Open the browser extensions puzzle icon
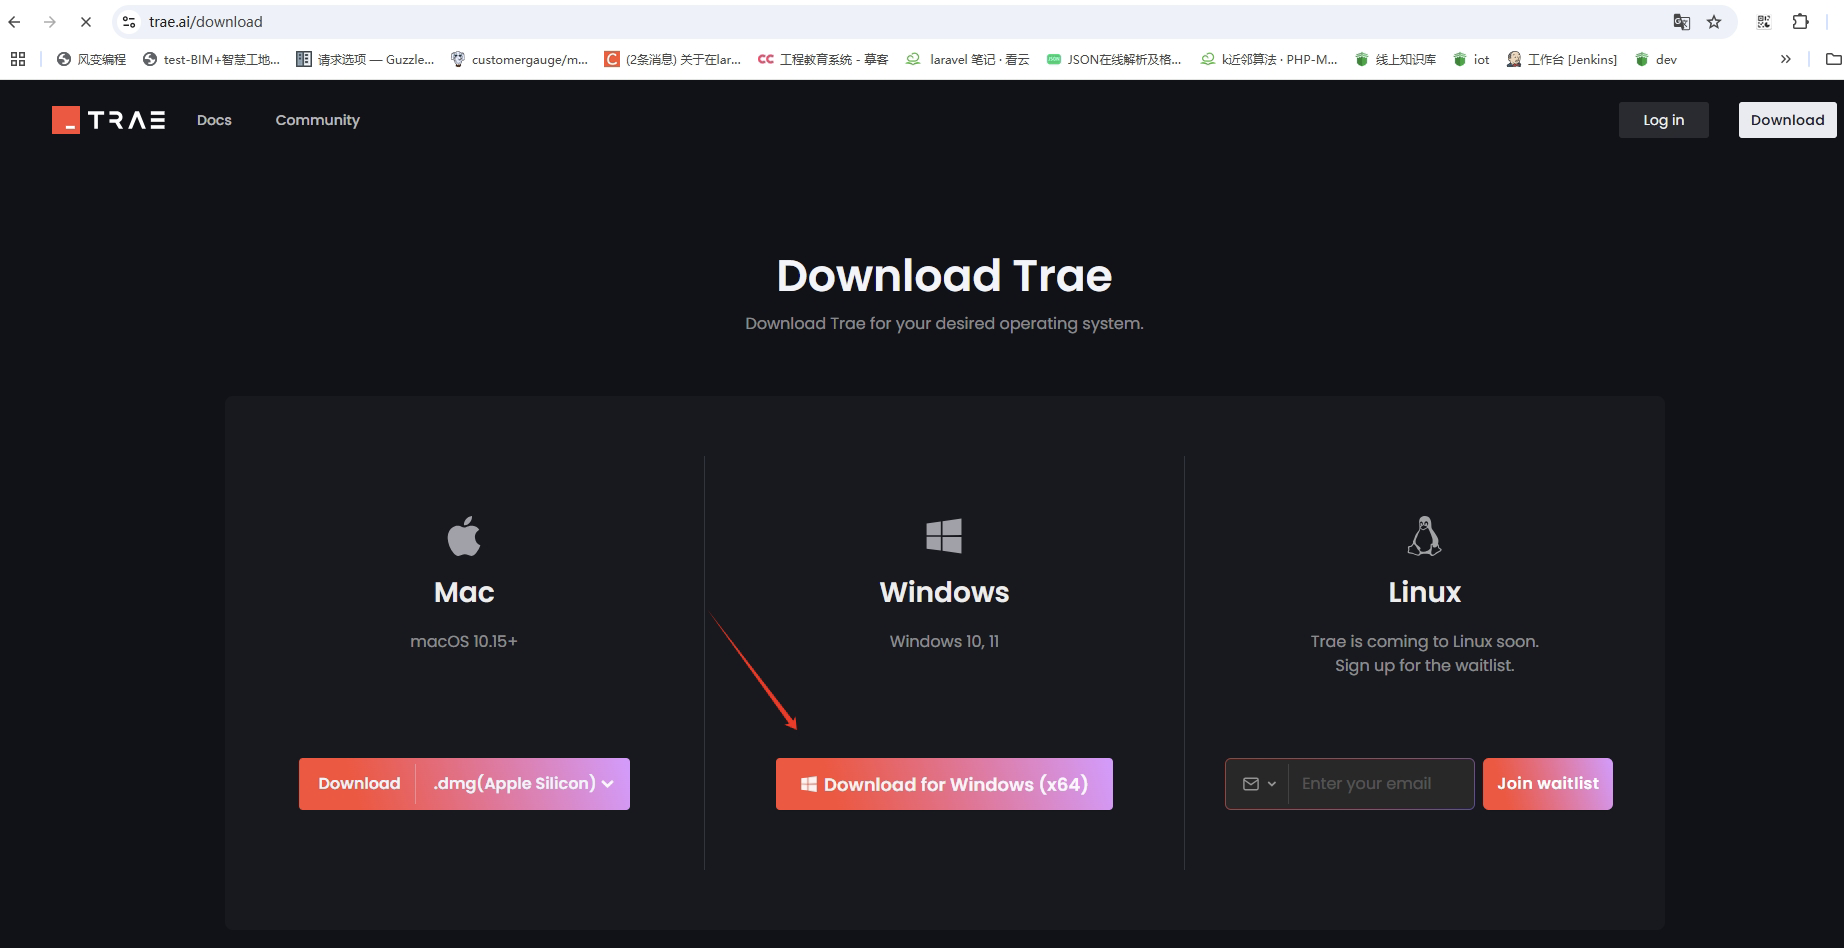The image size is (1844, 948). click(1800, 22)
